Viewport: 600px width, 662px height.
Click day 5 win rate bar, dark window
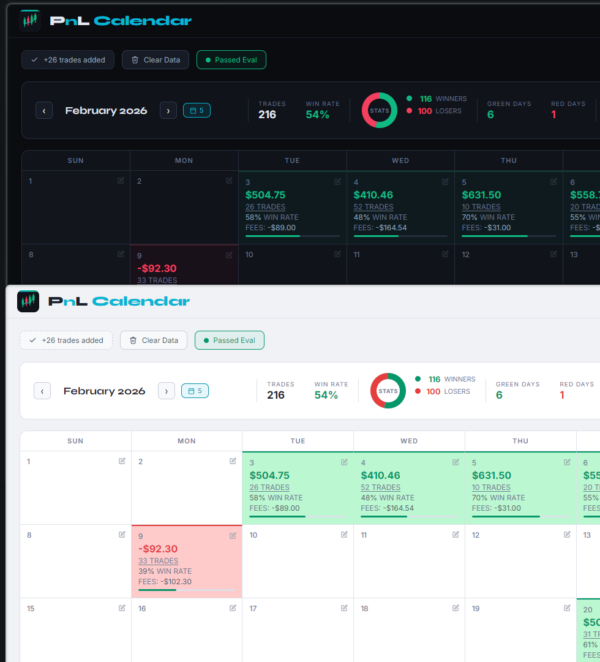(509, 236)
